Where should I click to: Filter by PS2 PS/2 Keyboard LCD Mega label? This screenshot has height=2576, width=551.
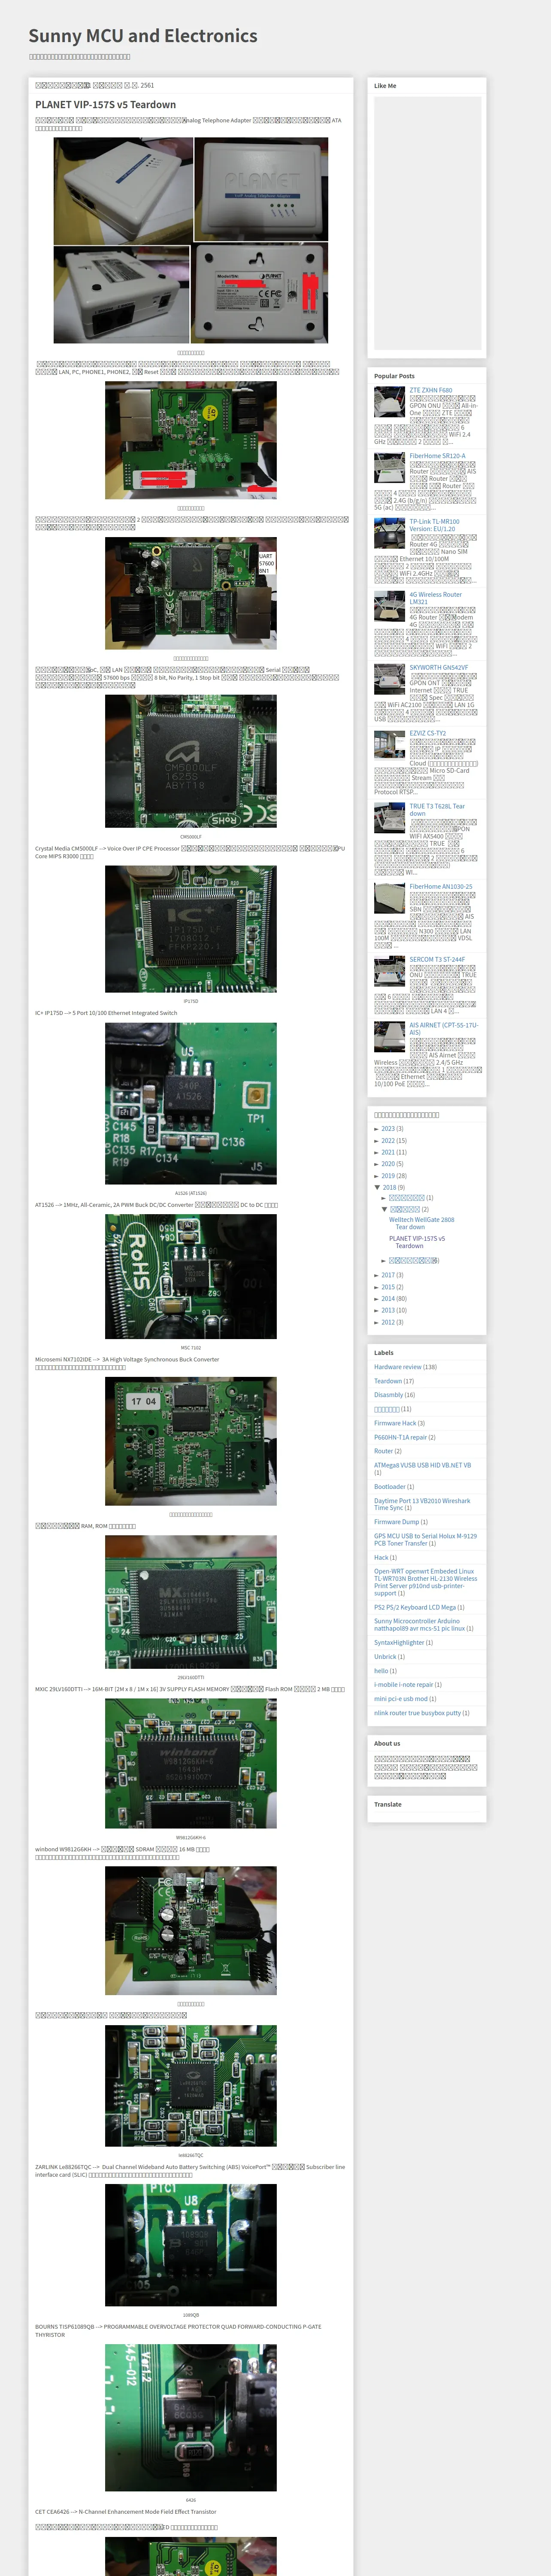pyautogui.click(x=415, y=1608)
